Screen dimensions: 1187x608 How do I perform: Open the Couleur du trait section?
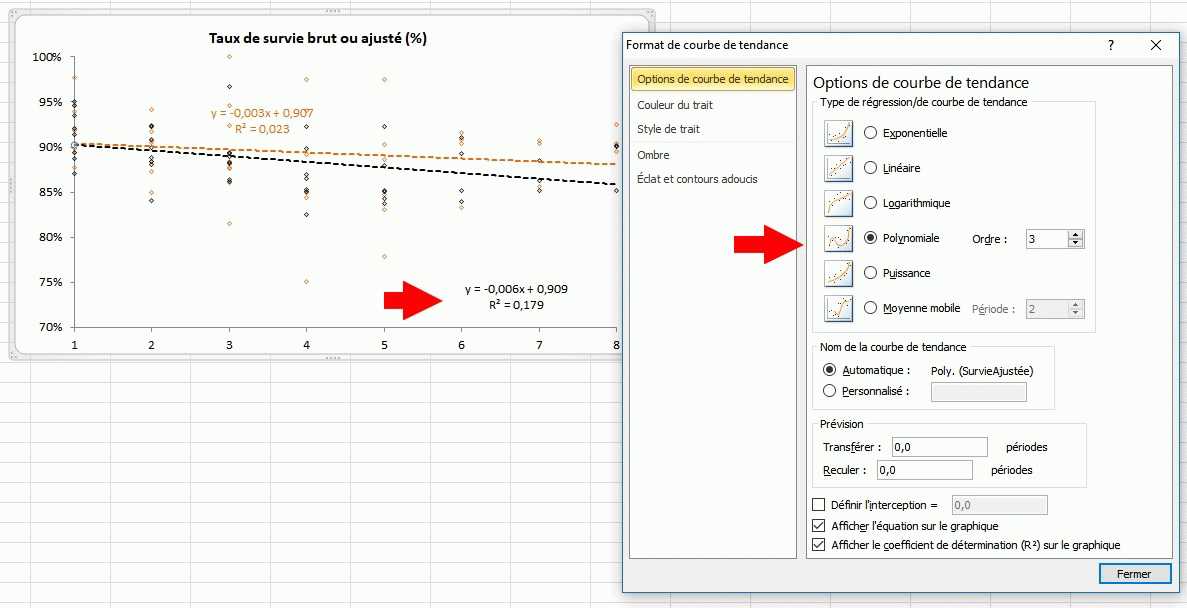(x=675, y=105)
